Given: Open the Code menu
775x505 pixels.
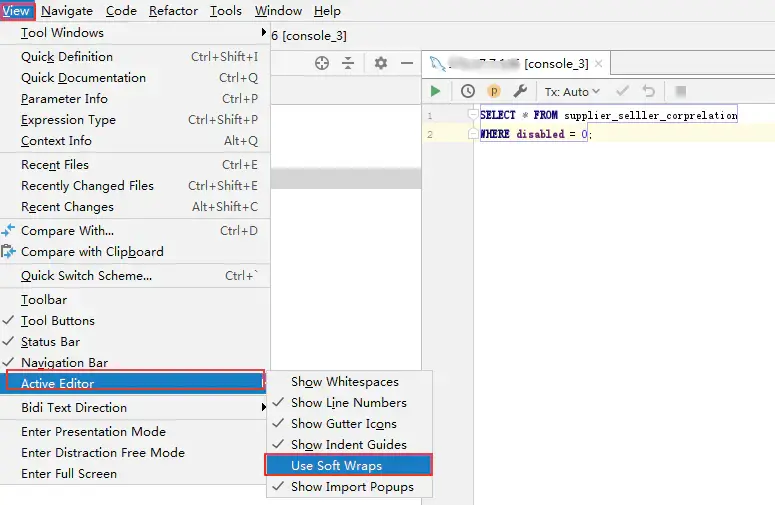Looking at the screenshot, I should point(121,10).
